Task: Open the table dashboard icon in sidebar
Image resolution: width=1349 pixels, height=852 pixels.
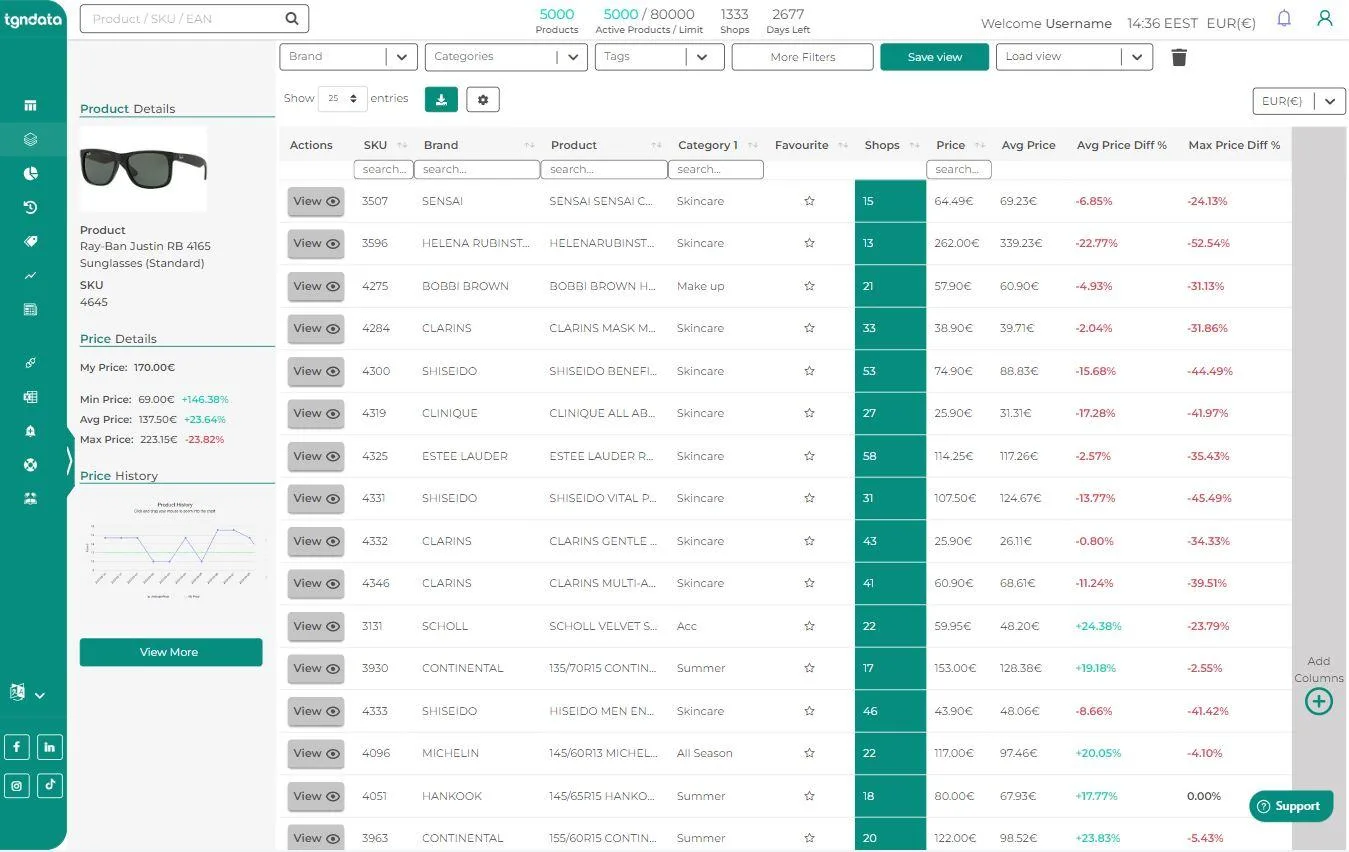Action: (x=30, y=105)
